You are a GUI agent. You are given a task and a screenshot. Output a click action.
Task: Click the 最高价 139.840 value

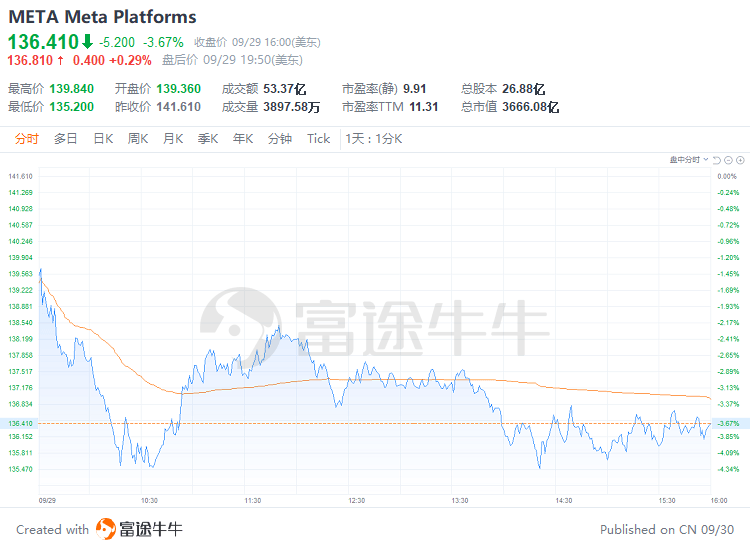[72, 89]
